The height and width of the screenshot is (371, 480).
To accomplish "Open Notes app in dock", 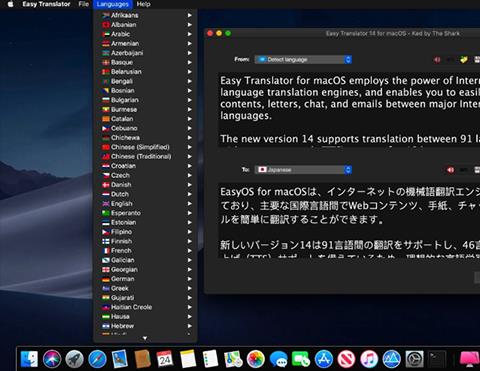I will [x=188, y=359].
